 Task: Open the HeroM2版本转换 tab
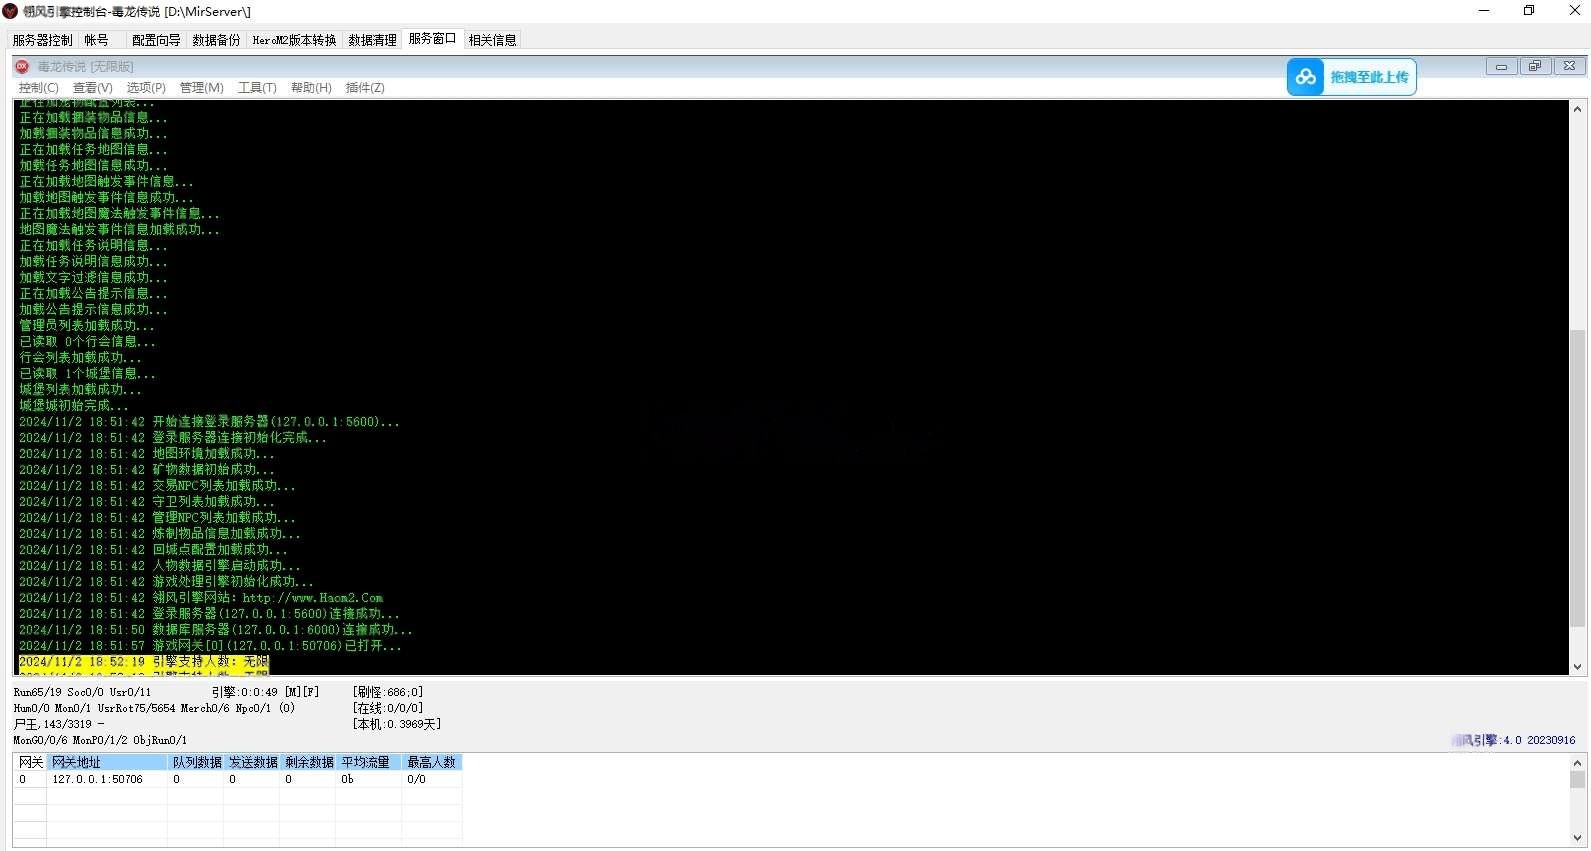294,40
